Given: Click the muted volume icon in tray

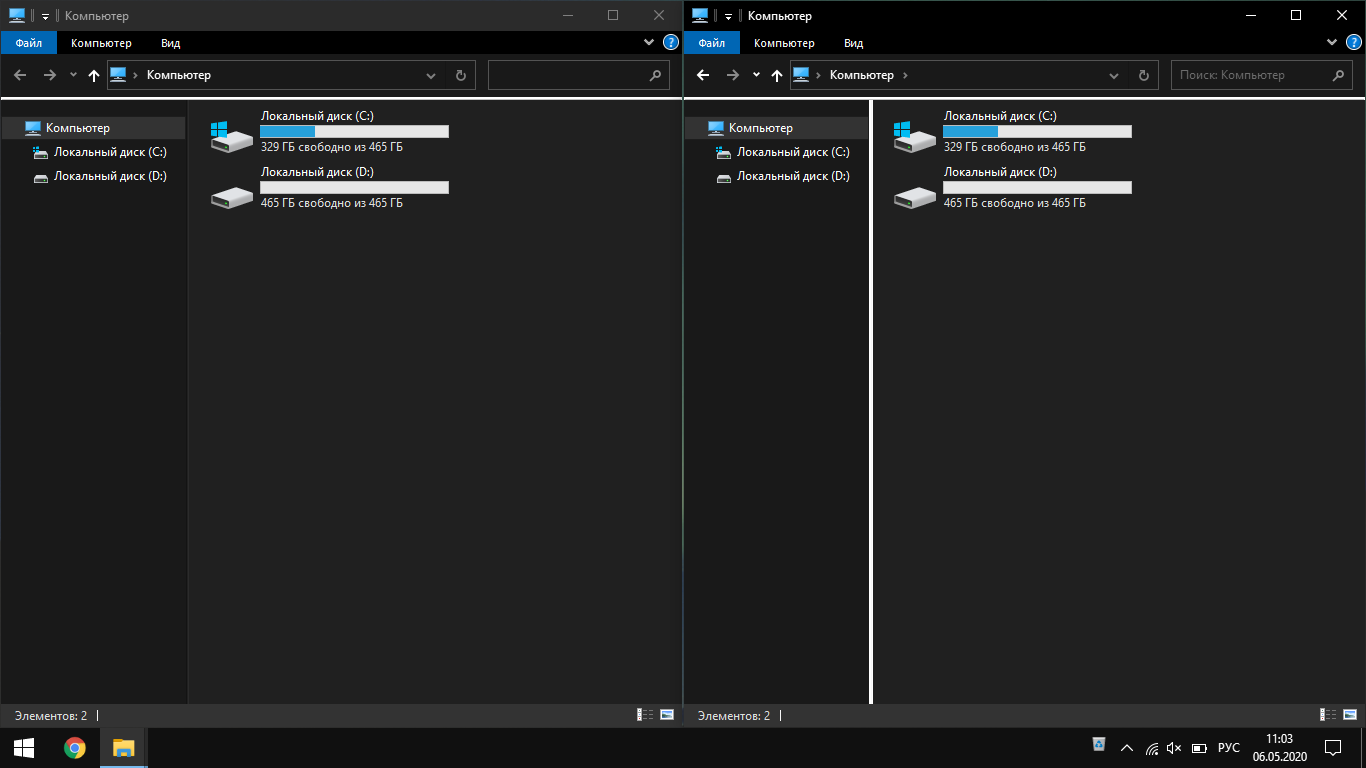Looking at the screenshot, I should click(x=1175, y=748).
